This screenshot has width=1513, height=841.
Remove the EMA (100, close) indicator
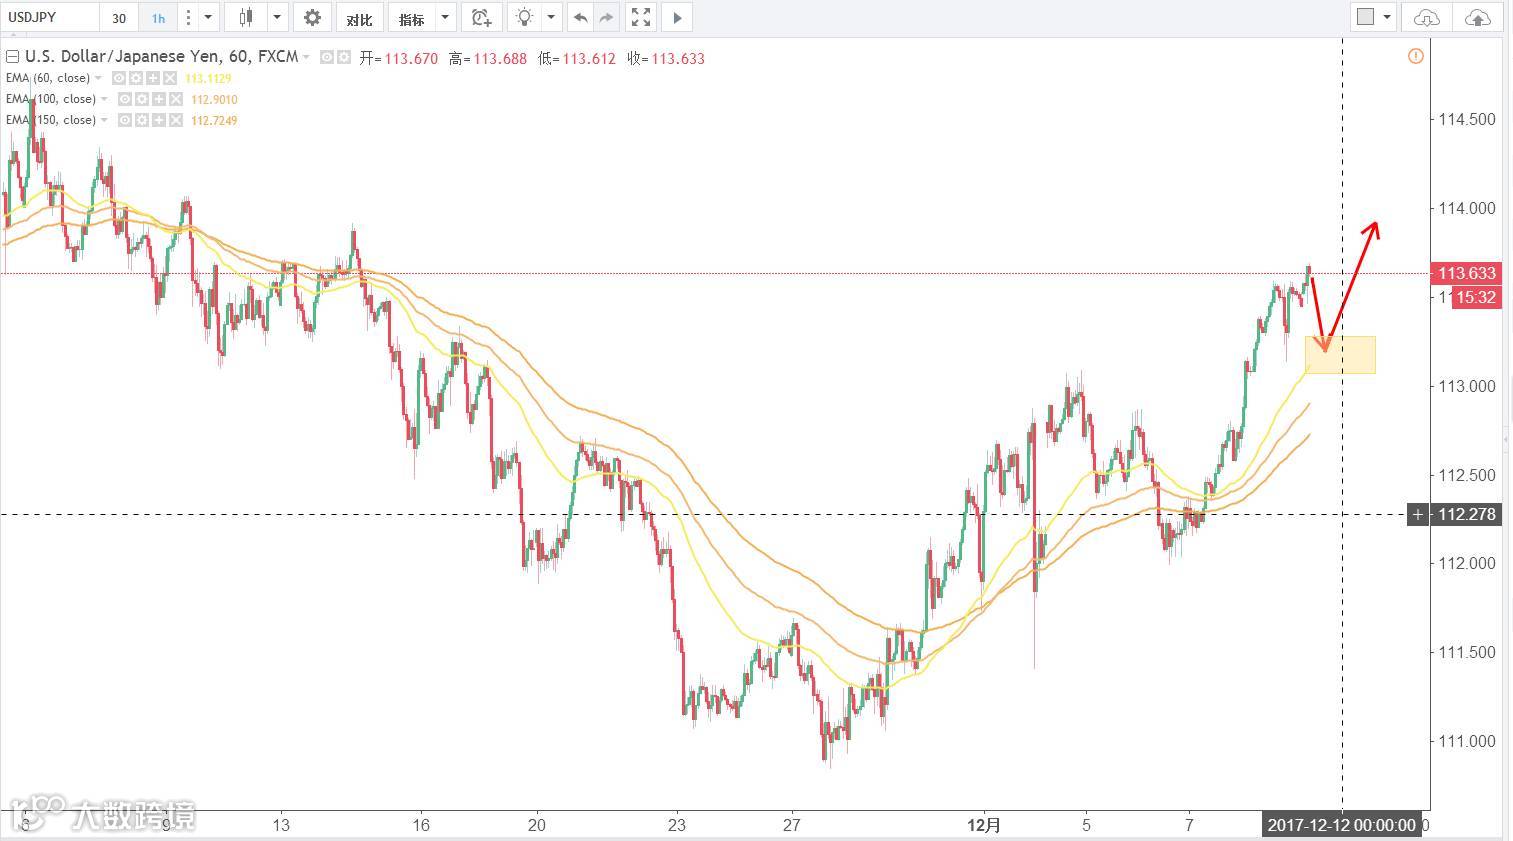[176, 99]
